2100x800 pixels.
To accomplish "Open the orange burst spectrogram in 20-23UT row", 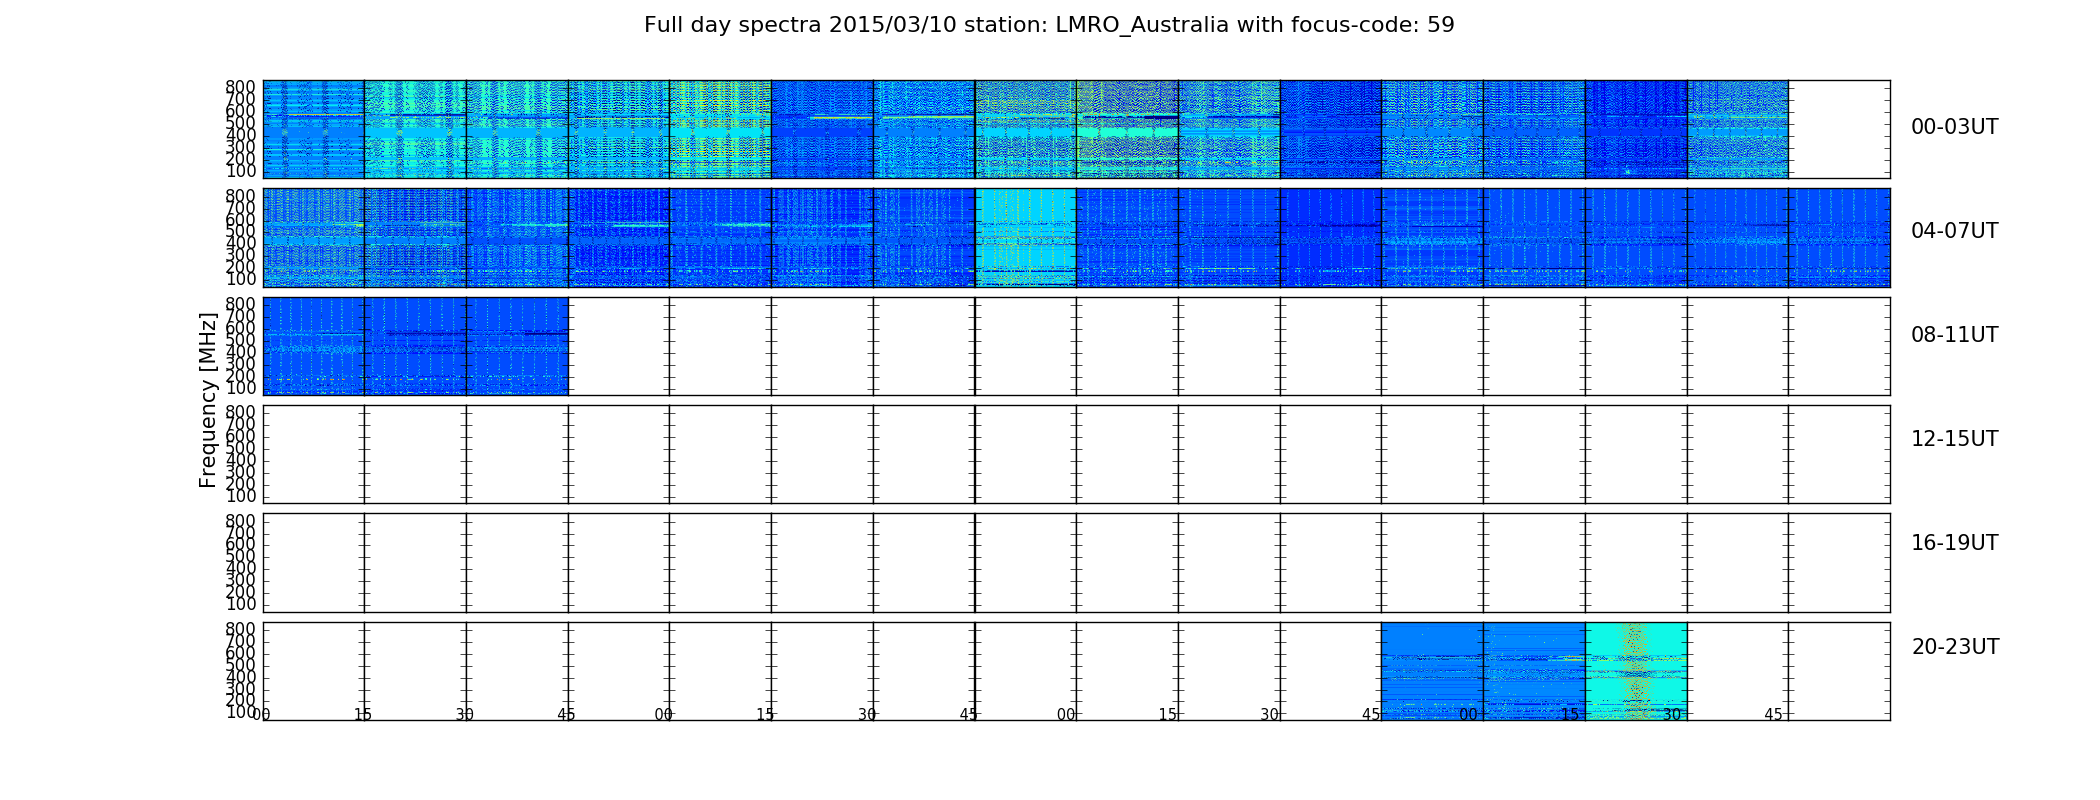I will point(1636,671).
